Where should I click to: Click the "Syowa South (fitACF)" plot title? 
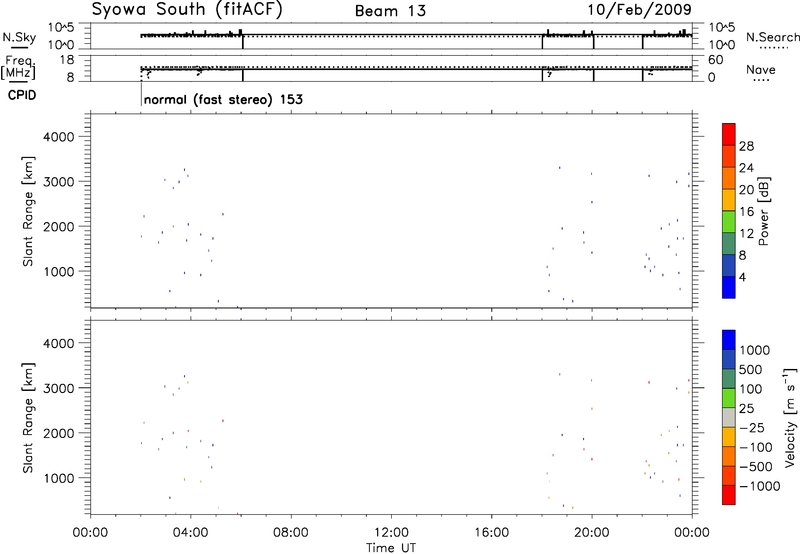187,10
